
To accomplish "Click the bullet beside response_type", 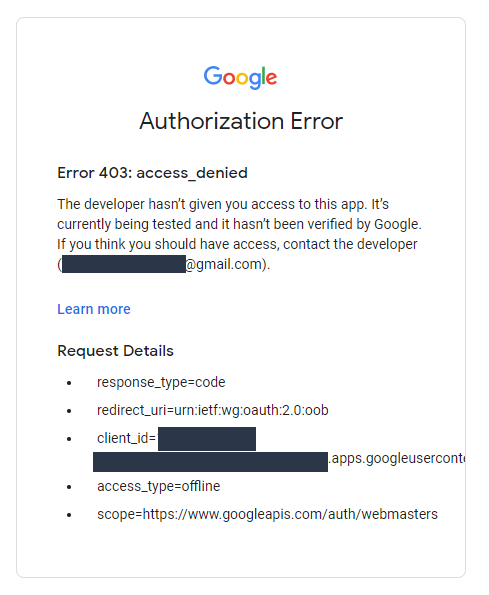I will [69, 383].
